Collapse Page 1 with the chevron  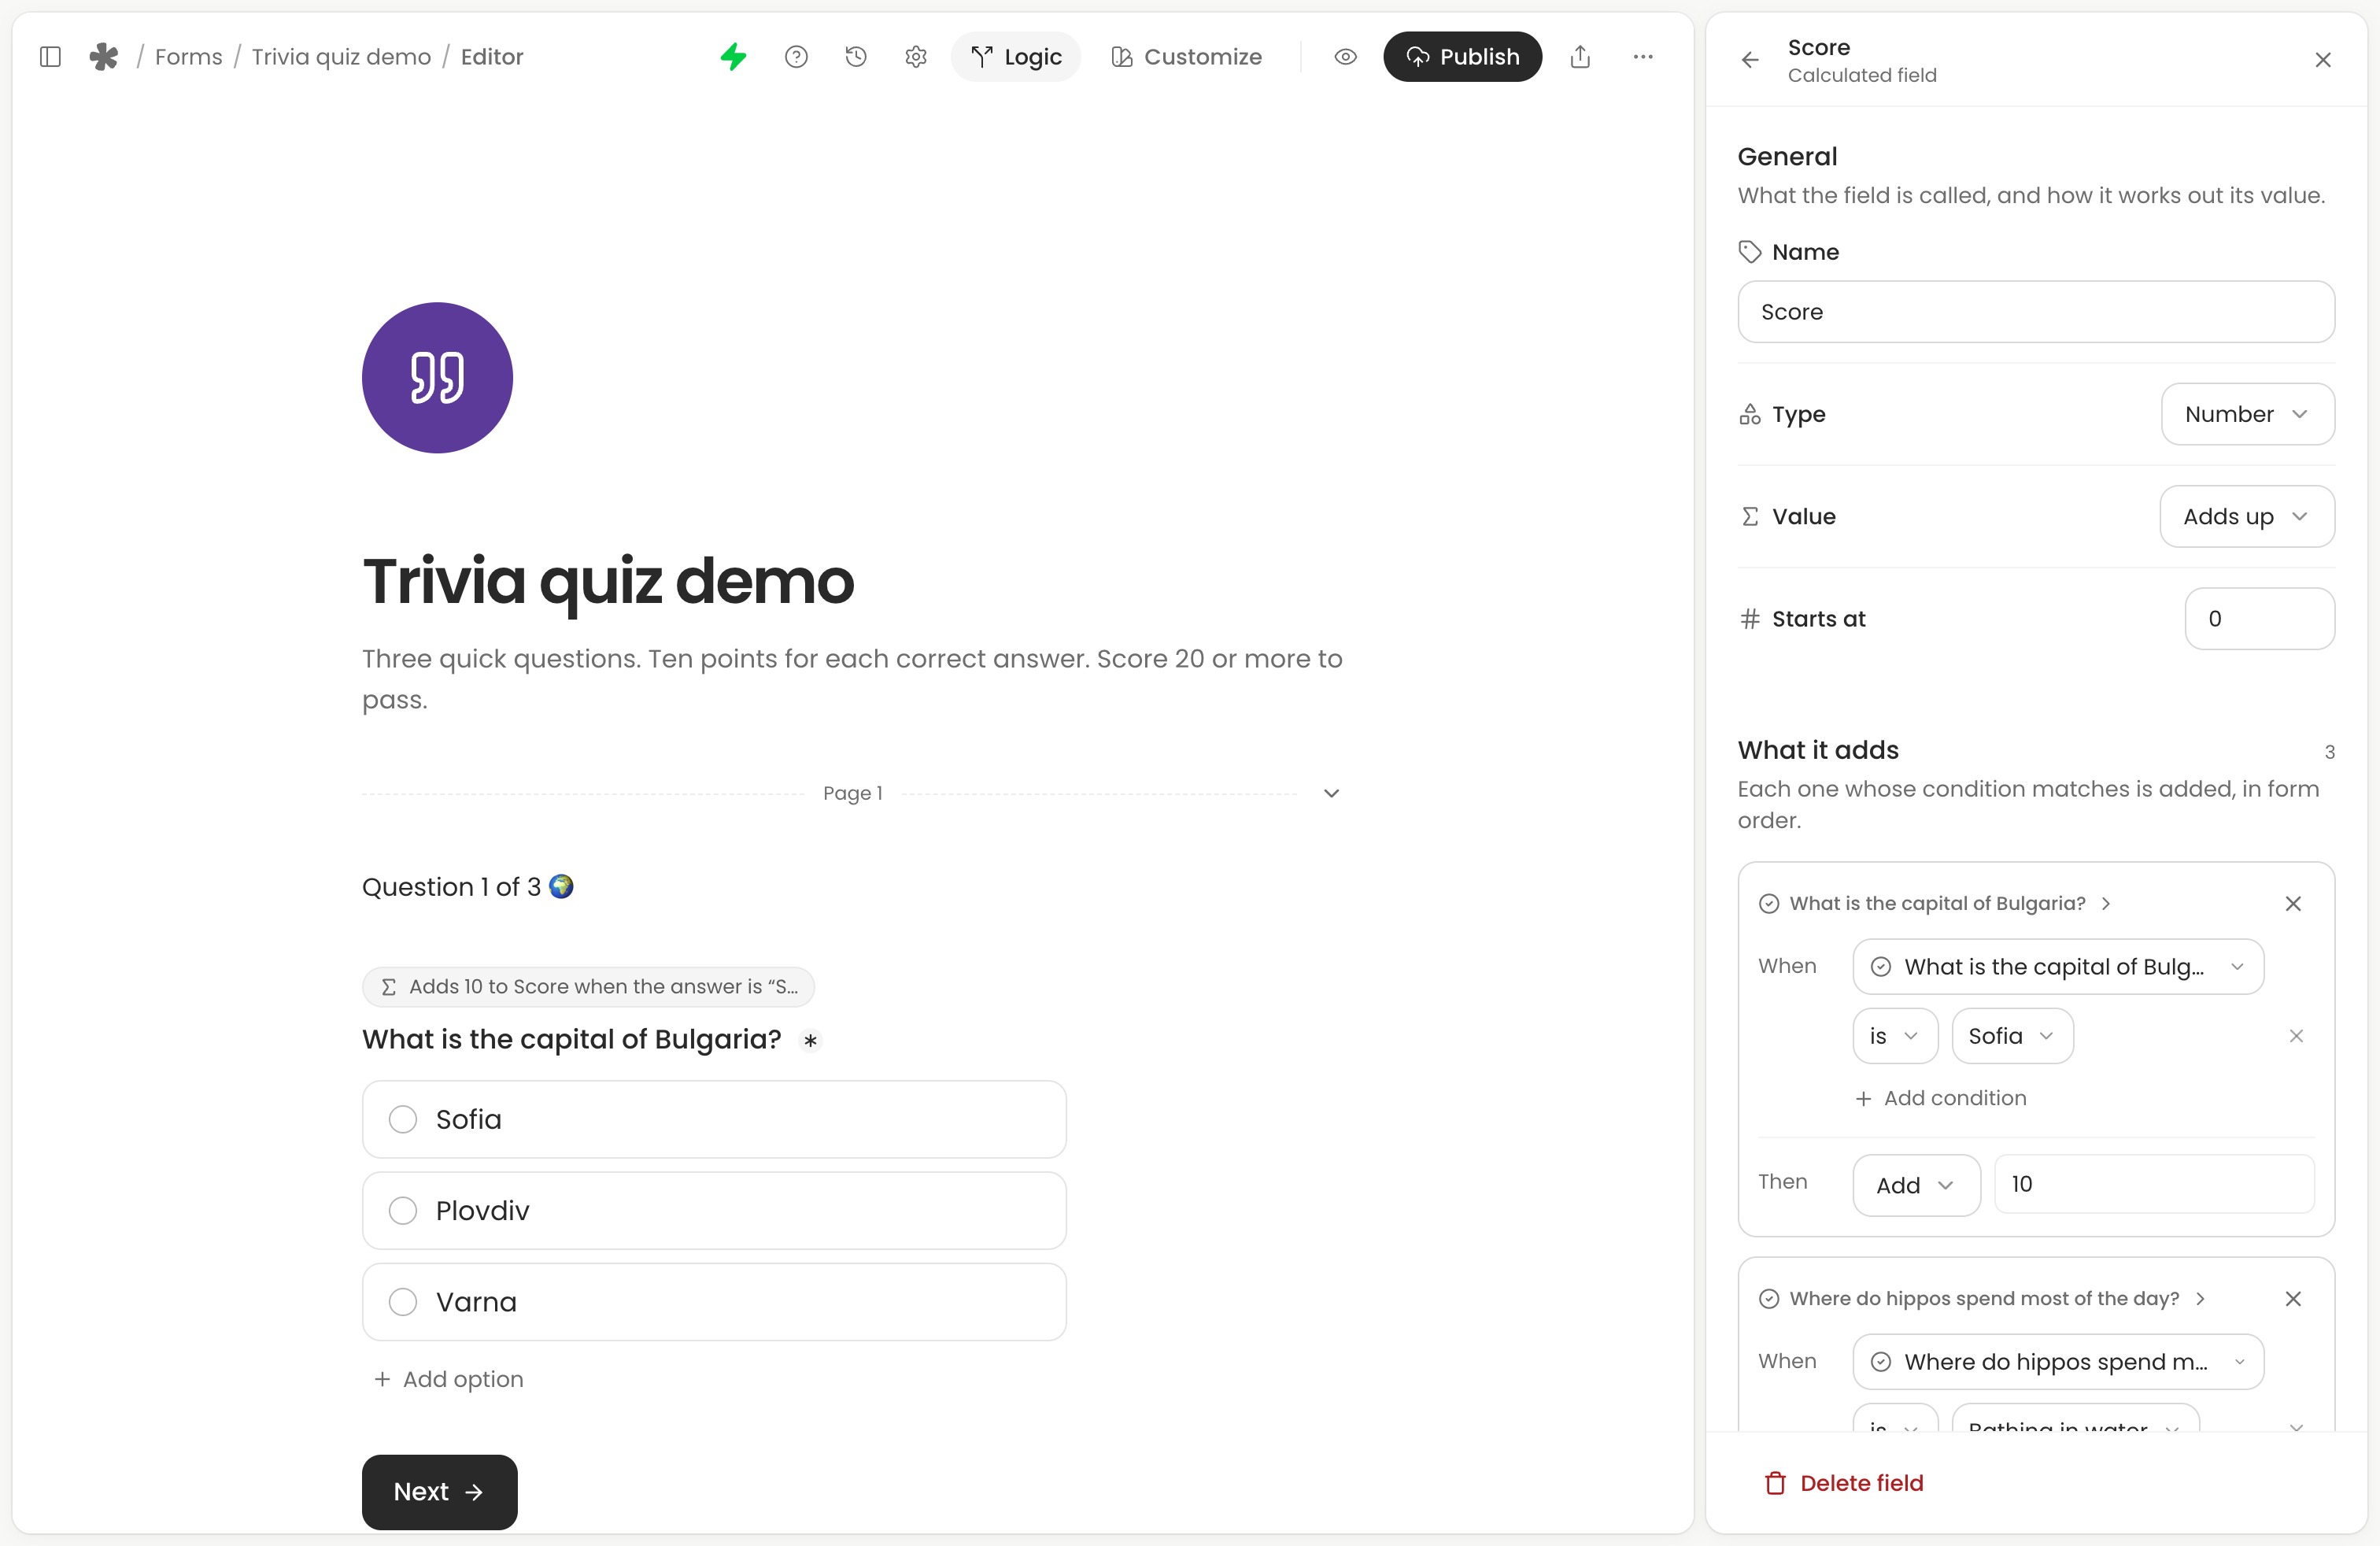1331,794
